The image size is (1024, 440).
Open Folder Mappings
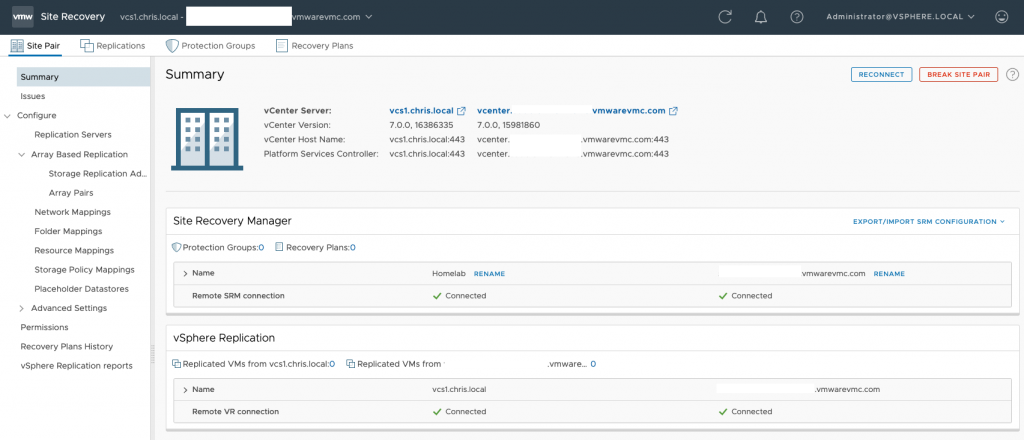(x=68, y=231)
